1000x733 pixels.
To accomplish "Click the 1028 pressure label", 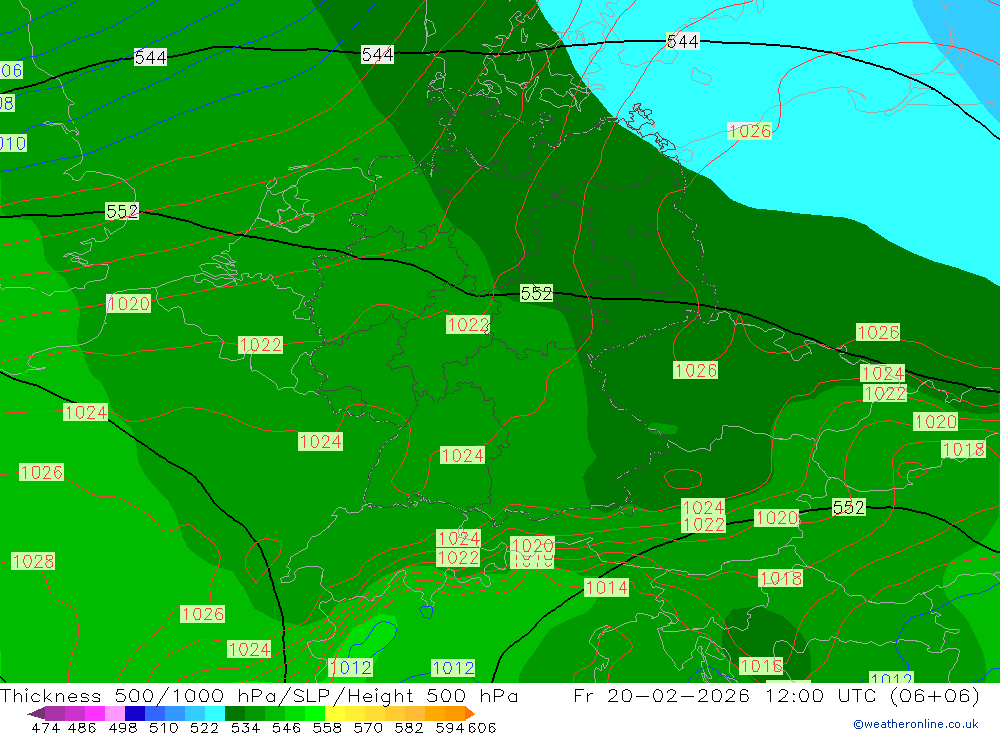I will (33, 561).
